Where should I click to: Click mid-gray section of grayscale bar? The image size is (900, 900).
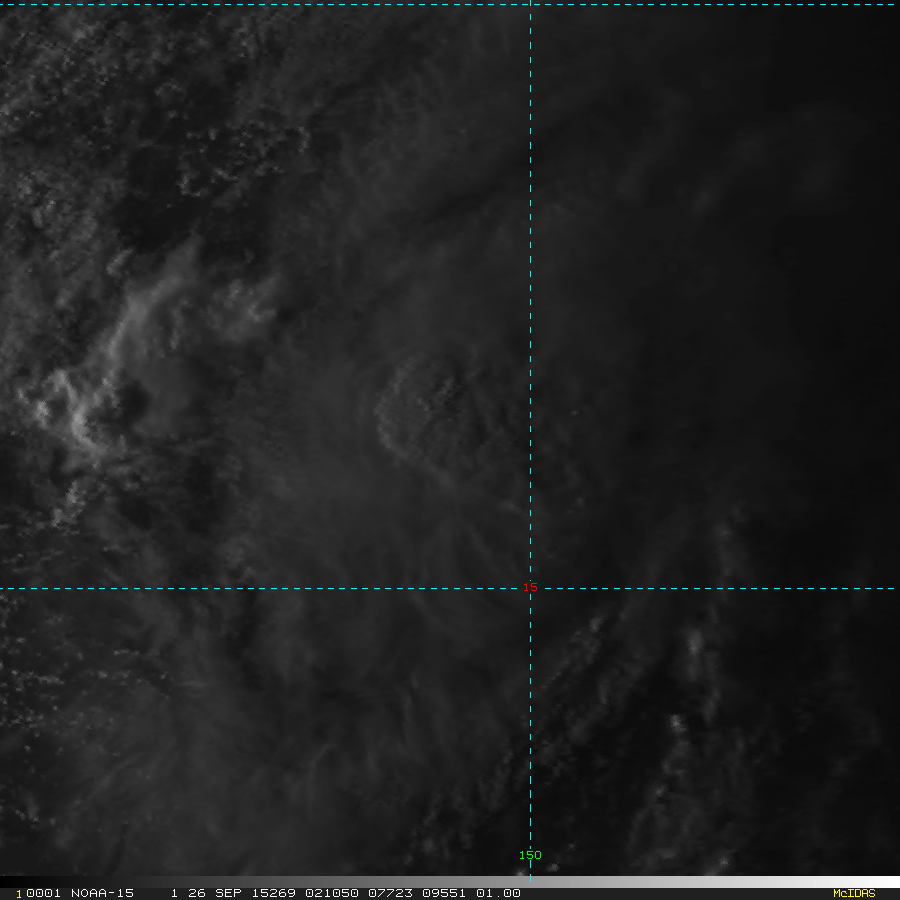coord(450,882)
